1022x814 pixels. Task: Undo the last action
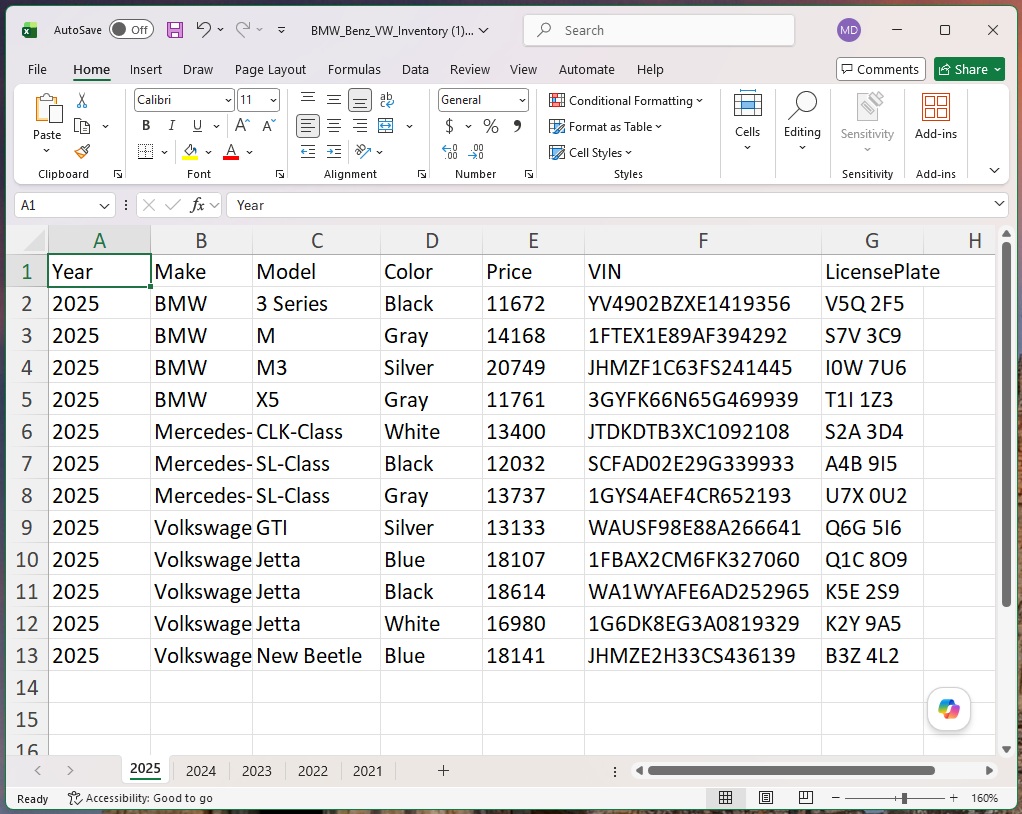pyautogui.click(x=203, y=30)
